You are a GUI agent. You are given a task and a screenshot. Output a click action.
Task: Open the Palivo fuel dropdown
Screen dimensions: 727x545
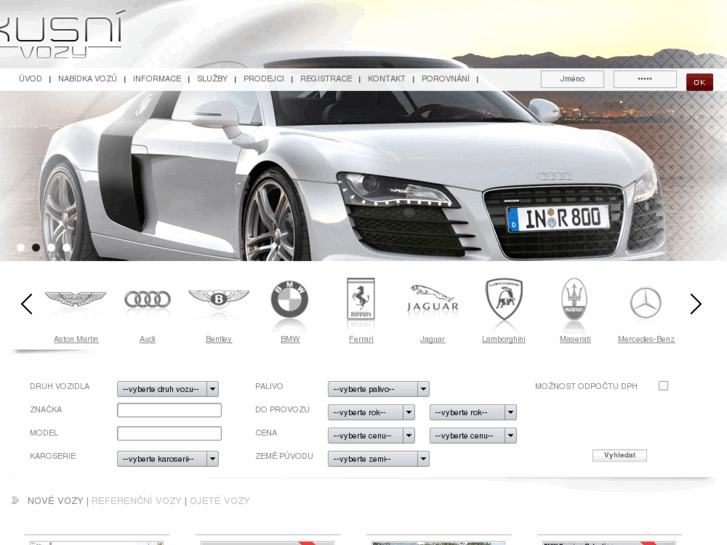click(378, 389)
